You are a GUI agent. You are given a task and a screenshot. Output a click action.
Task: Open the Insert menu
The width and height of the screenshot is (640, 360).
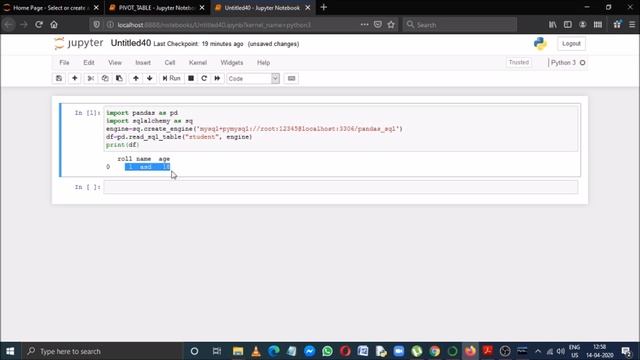143,63
